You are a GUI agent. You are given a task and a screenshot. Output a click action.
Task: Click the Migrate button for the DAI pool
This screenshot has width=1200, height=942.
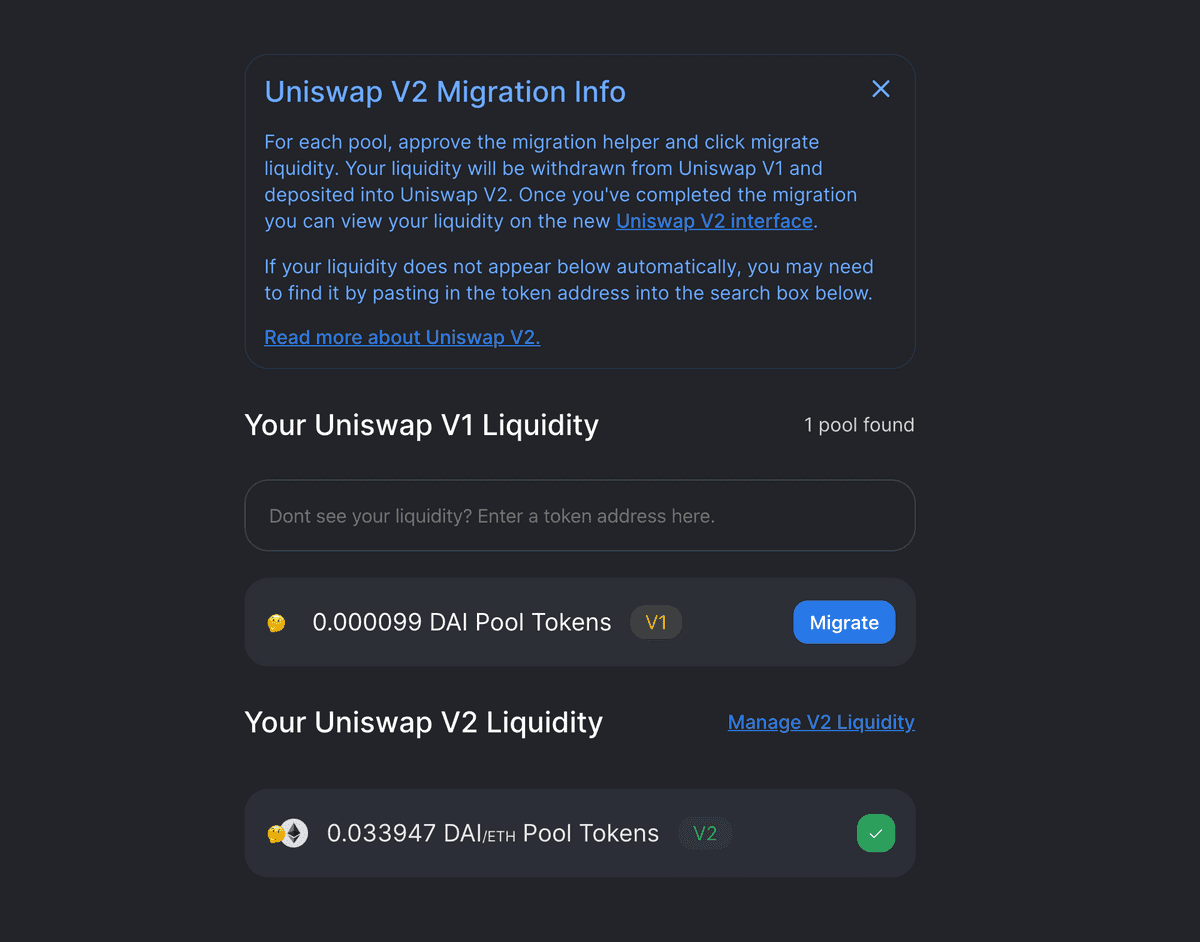pos(844,622)
